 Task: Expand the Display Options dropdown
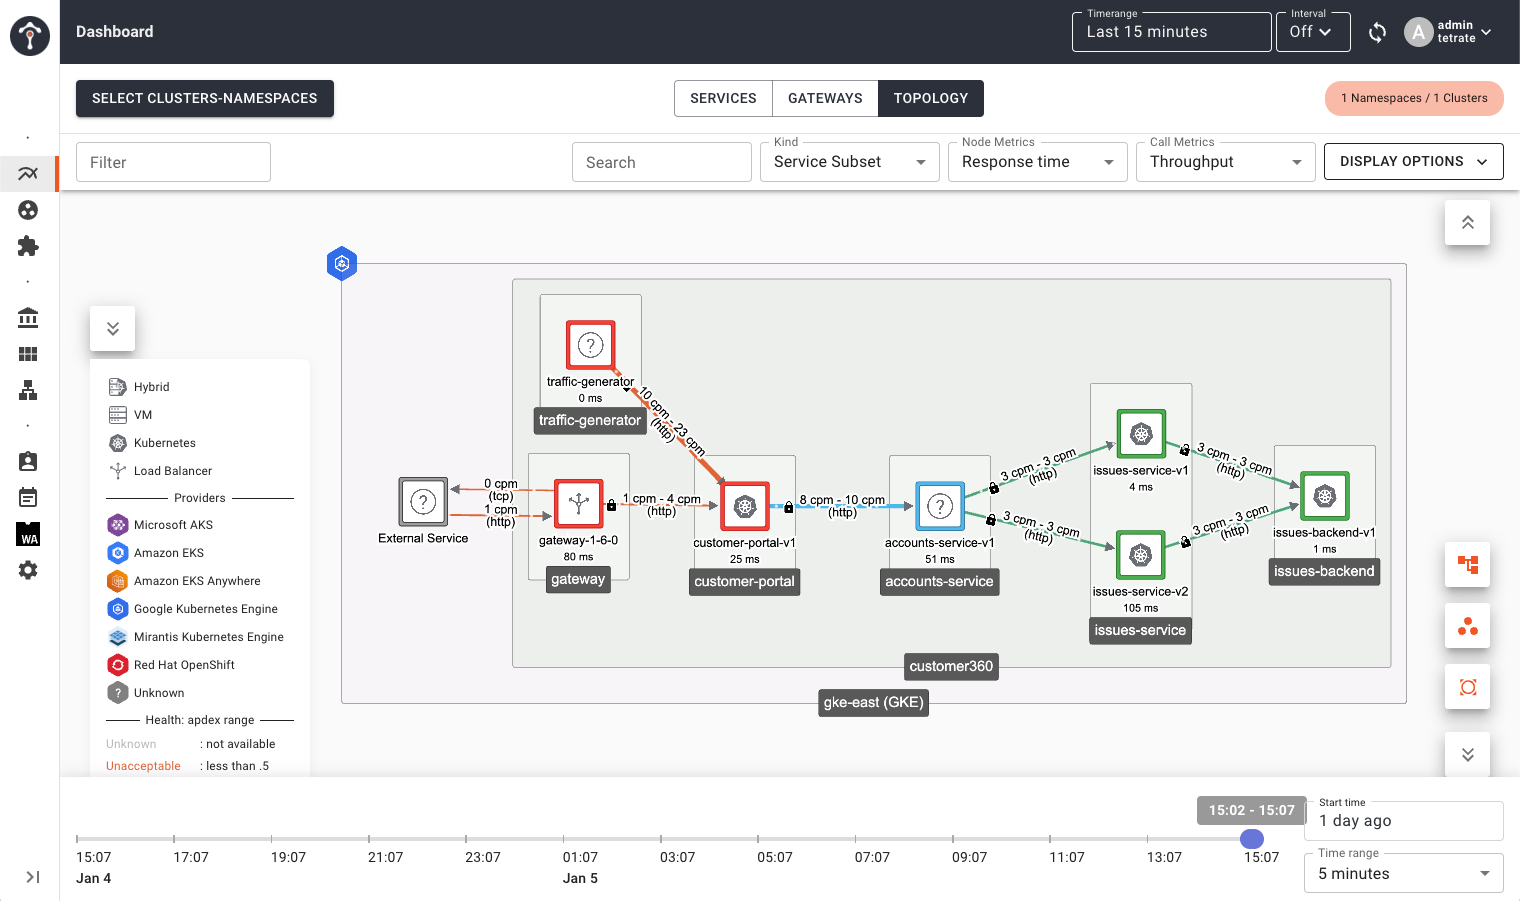point(1413,162)
